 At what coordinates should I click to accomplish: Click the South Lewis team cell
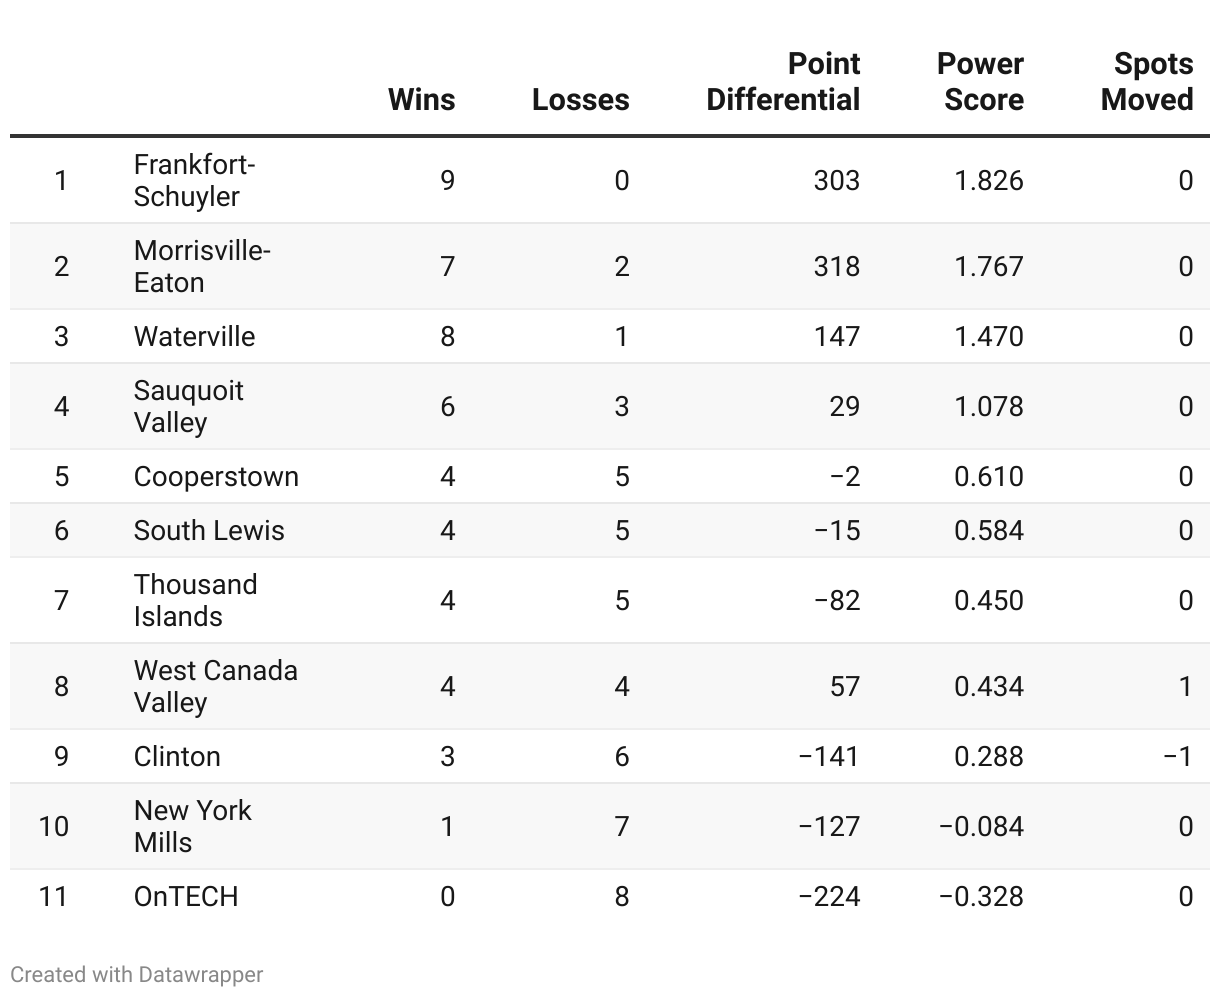click(209, 530)
